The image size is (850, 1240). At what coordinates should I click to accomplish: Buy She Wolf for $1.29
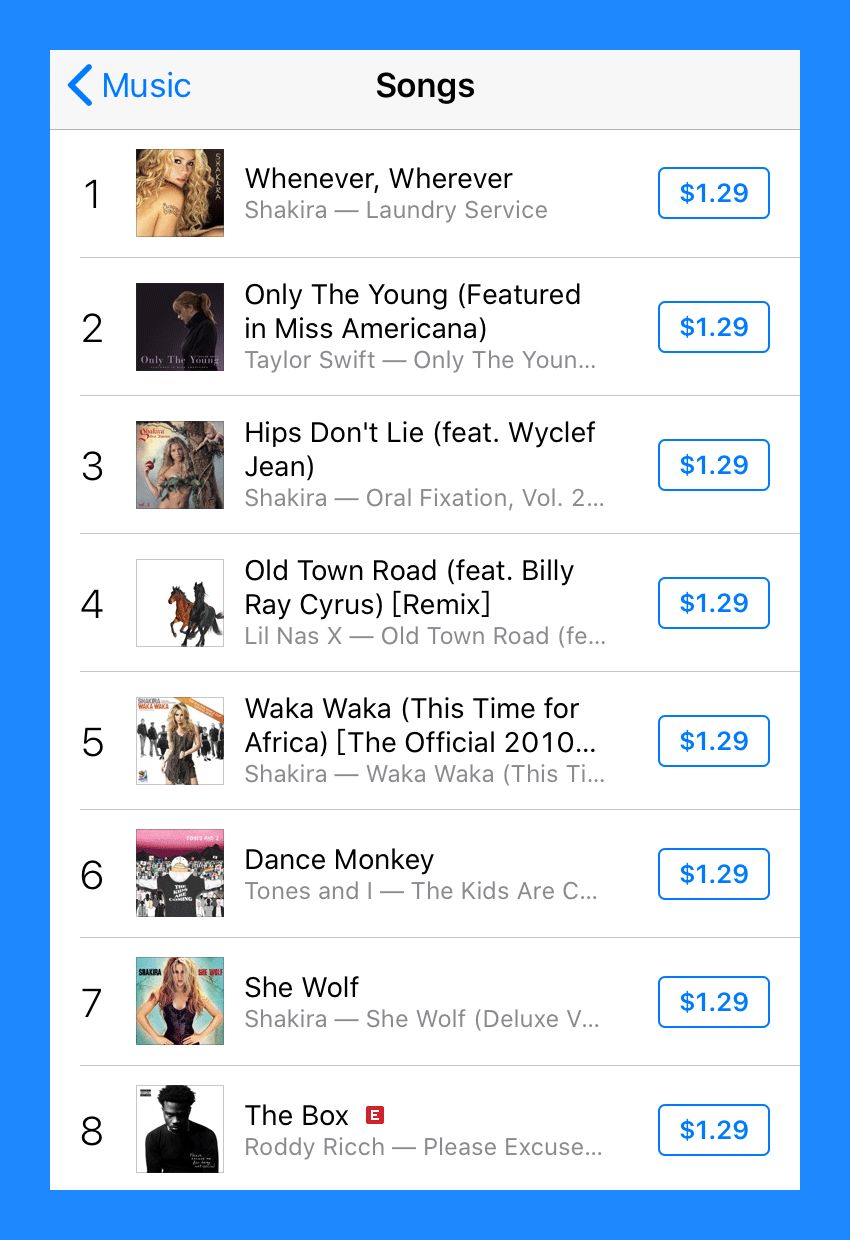[x=713, y=1002]
